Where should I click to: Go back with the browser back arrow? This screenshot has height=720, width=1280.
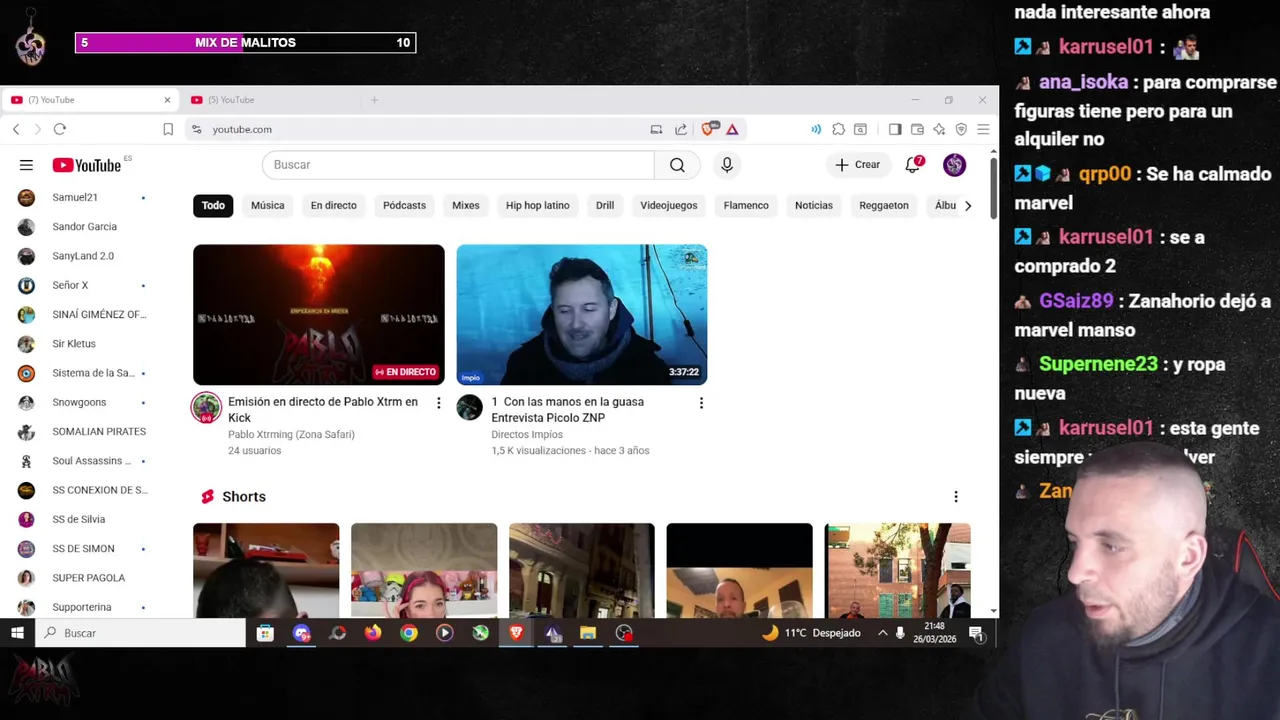pos(16,129)
